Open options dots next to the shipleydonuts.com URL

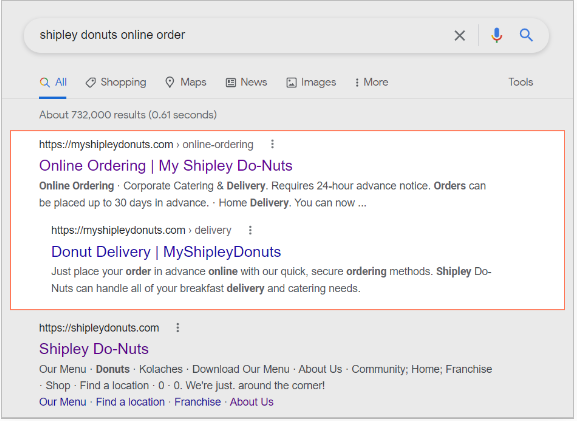[x=178, y=328]
